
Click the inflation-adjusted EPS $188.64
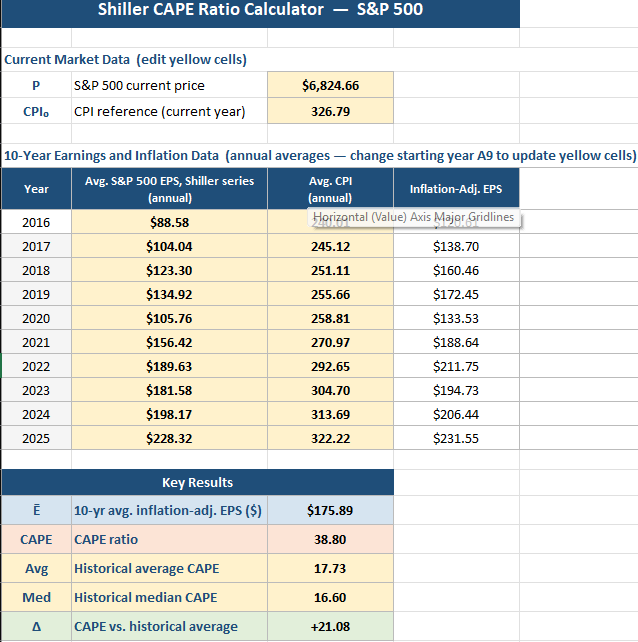pyautogui.click(x=456, y=342)
